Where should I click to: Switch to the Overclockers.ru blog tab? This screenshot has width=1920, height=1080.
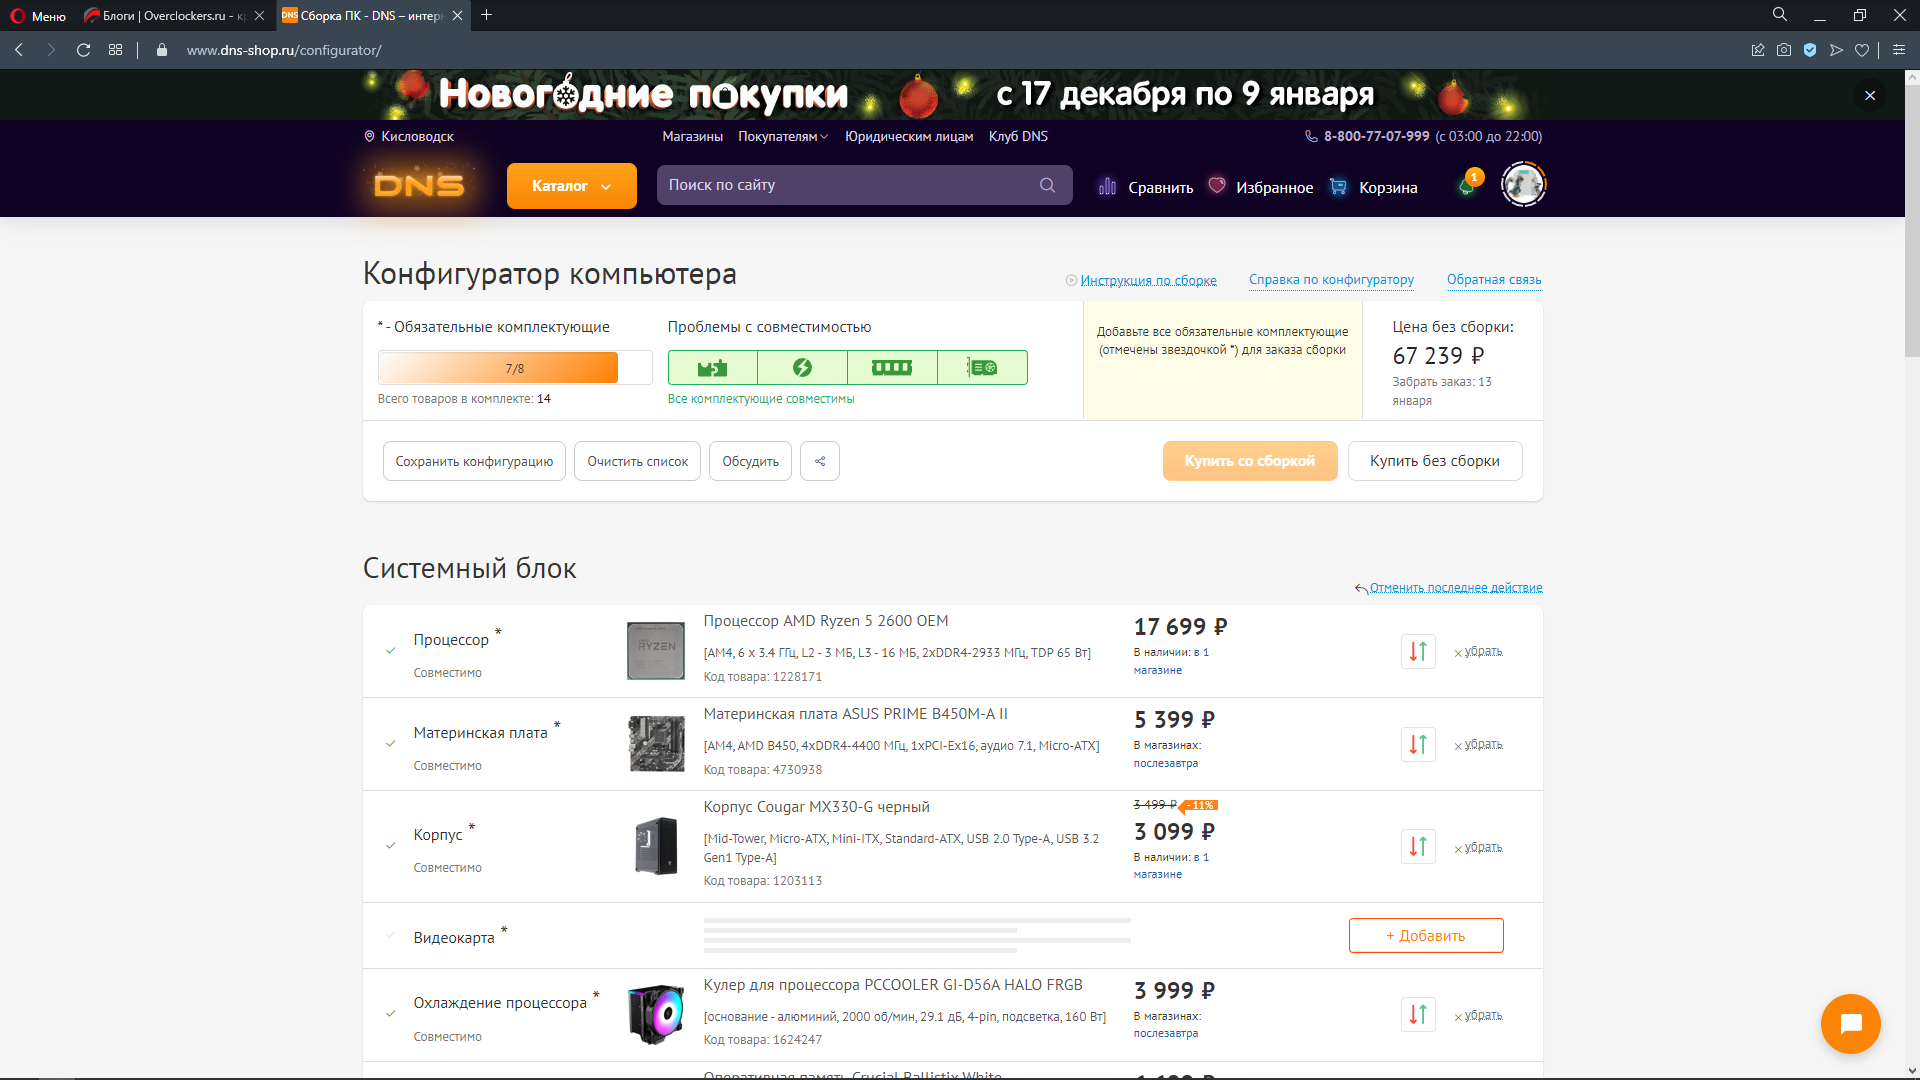170,16
